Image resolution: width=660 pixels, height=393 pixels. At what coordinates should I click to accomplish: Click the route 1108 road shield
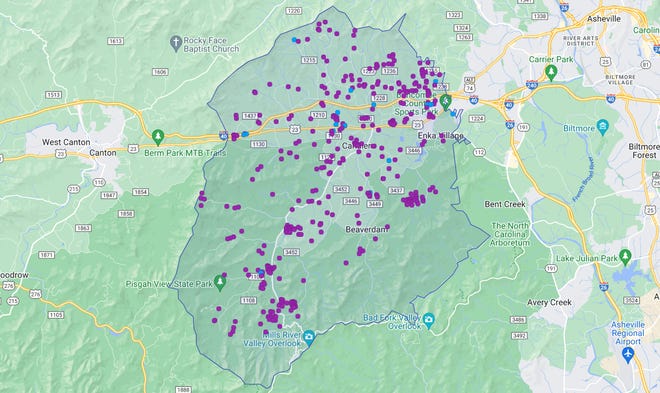point(248,300)
